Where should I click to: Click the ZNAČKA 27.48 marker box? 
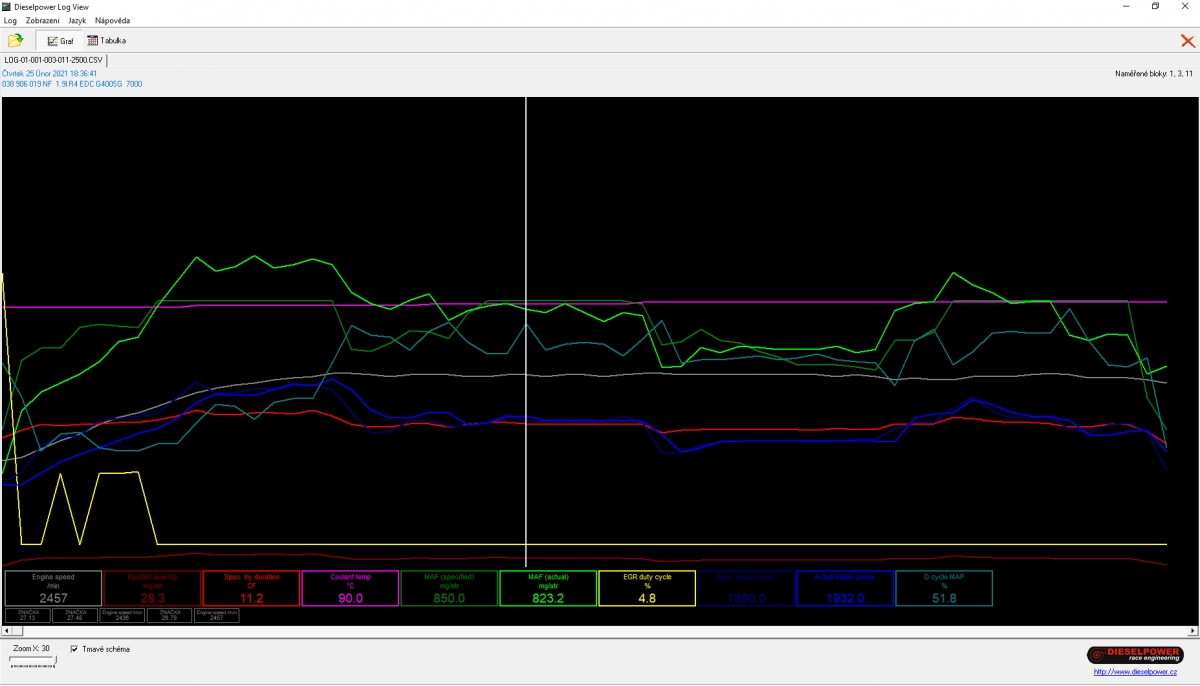(76, 615)
